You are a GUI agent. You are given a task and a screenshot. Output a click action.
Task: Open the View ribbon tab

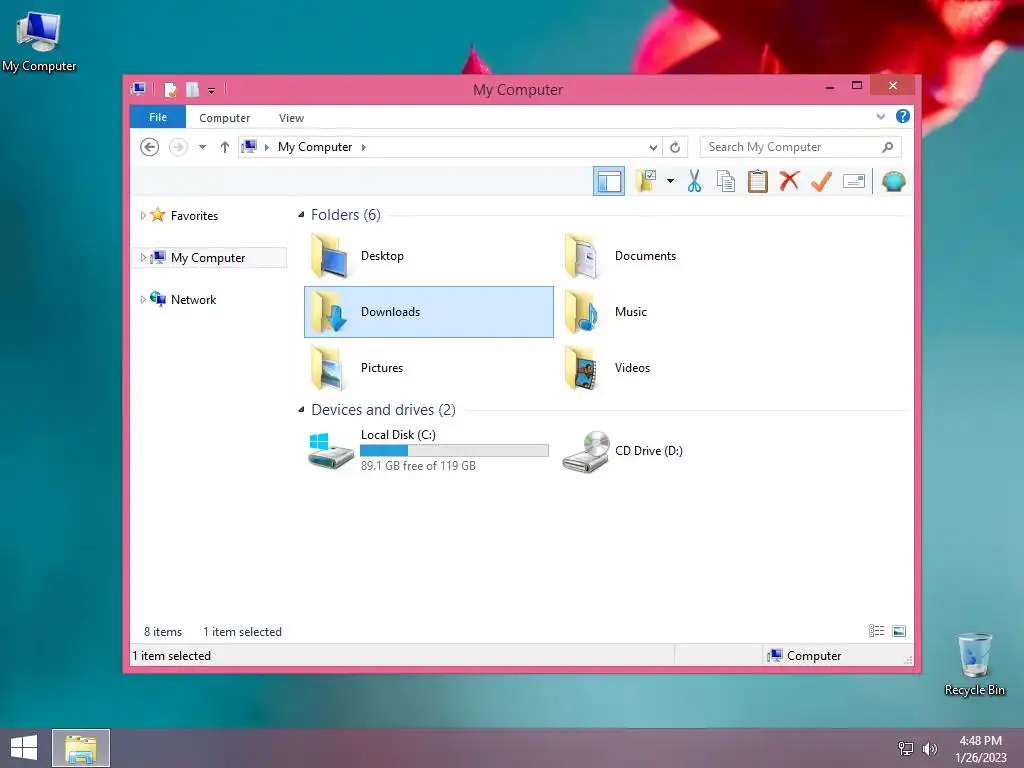click(x=291, y=118)
